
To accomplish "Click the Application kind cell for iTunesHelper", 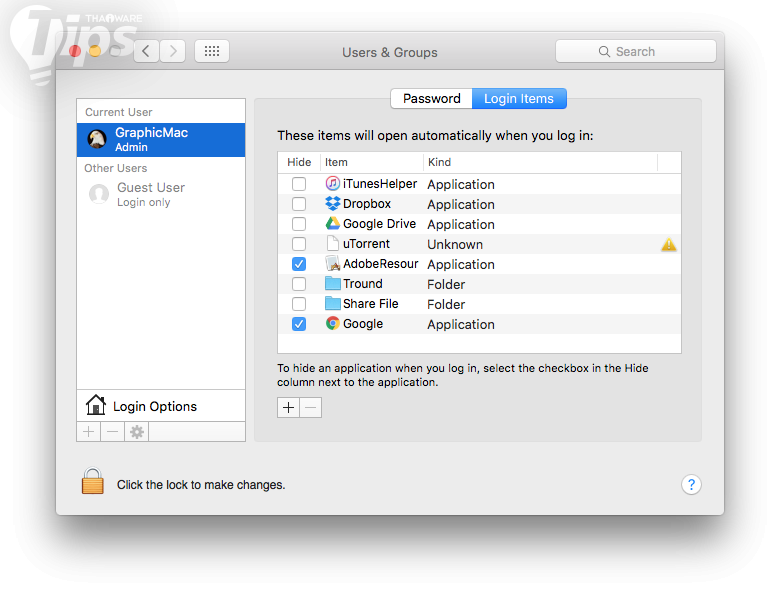I will point(461,185).
